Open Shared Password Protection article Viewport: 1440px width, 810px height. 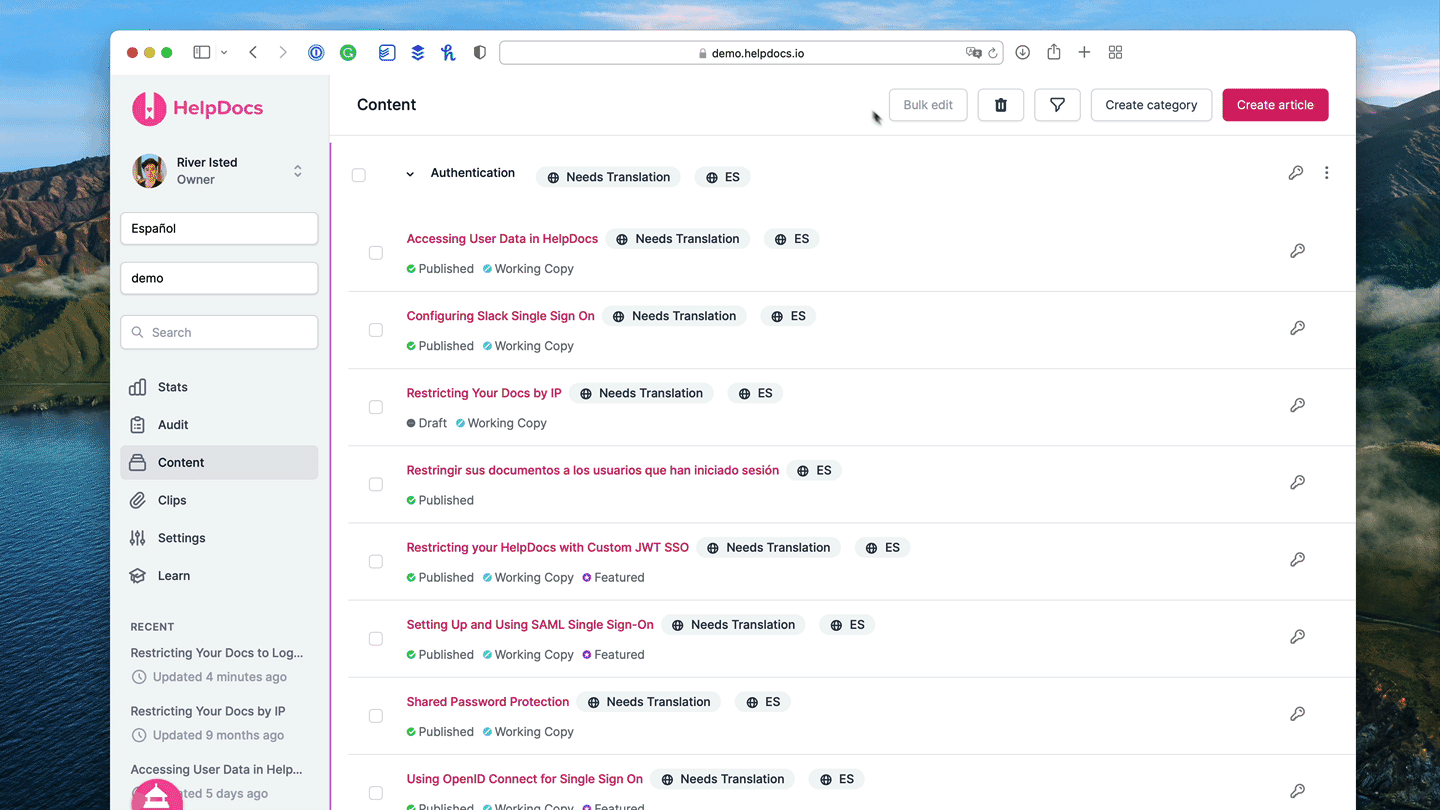pyautogui.click(x=488, y=702)
